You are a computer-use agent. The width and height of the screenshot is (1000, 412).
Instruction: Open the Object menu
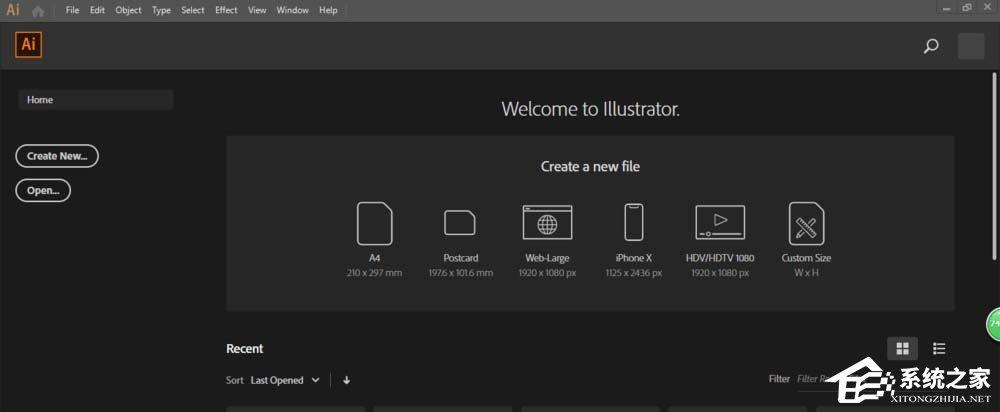[128, 10]
